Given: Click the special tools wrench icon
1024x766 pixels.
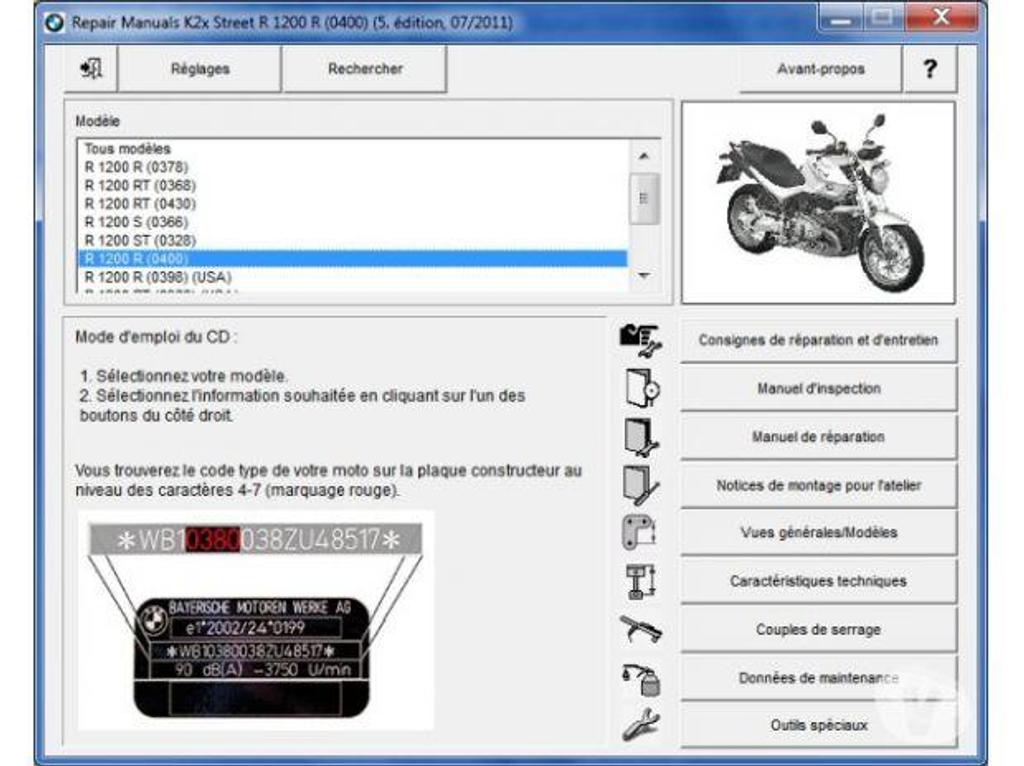Looking at the screenshot, I should coord(641,725).
